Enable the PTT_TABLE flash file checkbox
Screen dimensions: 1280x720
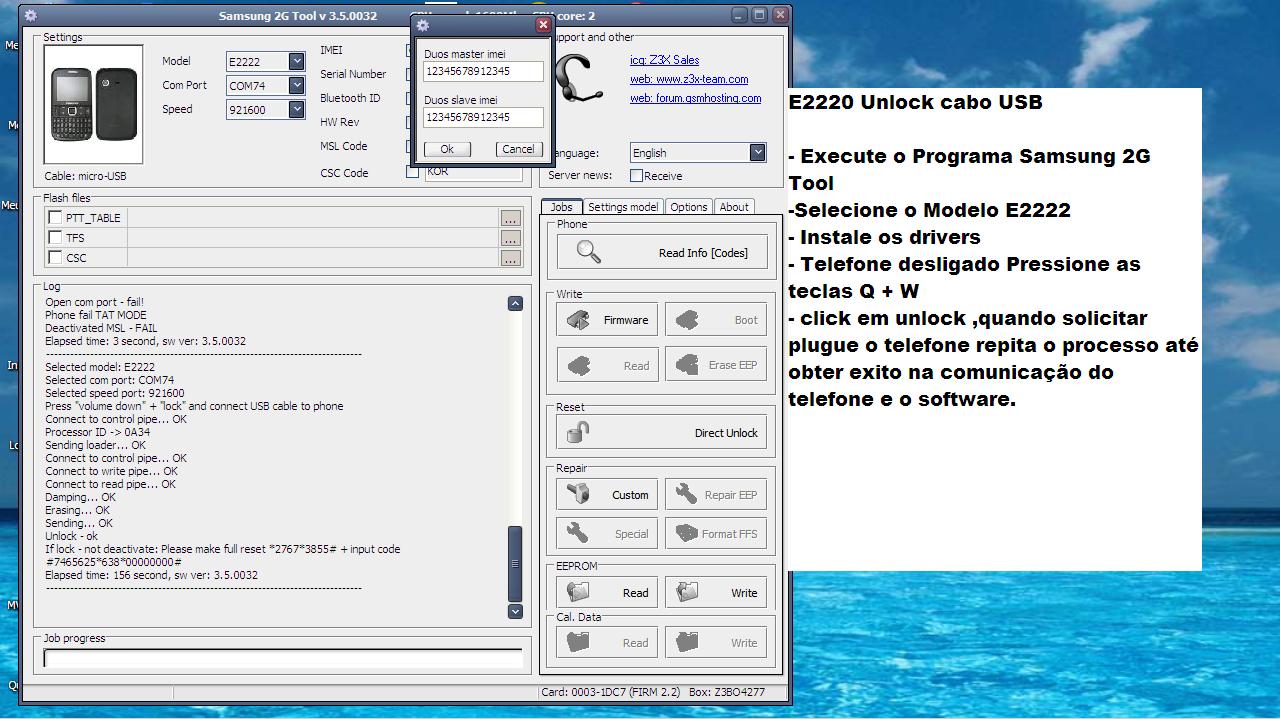coord(55,217)
